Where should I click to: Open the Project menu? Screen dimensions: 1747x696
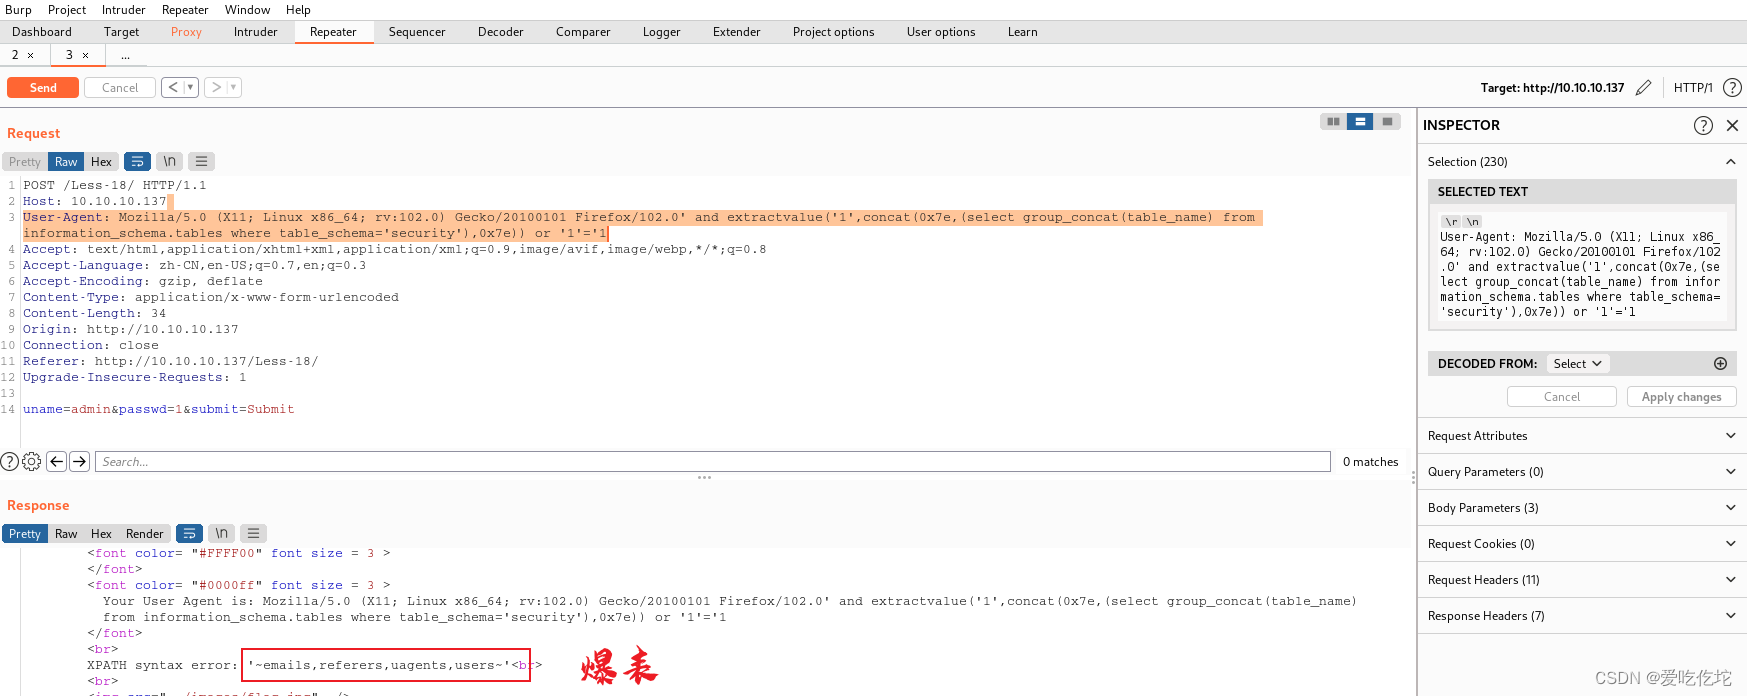coord(67,10)
